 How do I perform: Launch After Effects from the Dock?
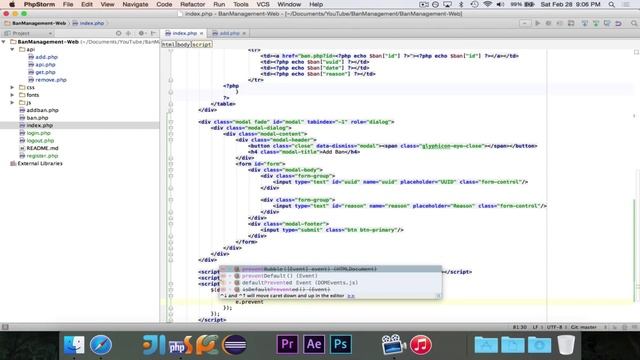(x=313, y=344)
